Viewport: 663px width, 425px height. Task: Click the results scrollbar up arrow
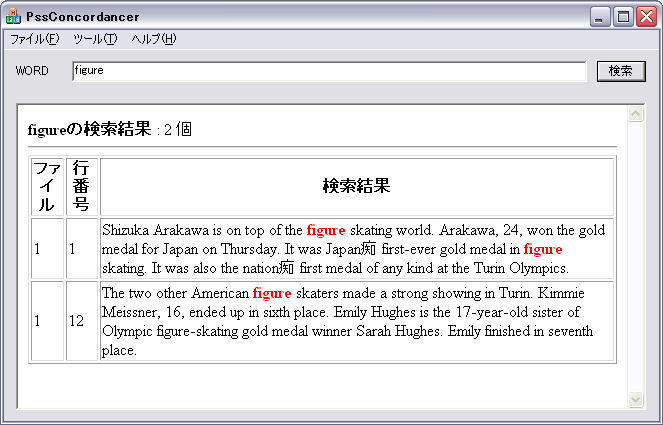[x=635, y=114]
